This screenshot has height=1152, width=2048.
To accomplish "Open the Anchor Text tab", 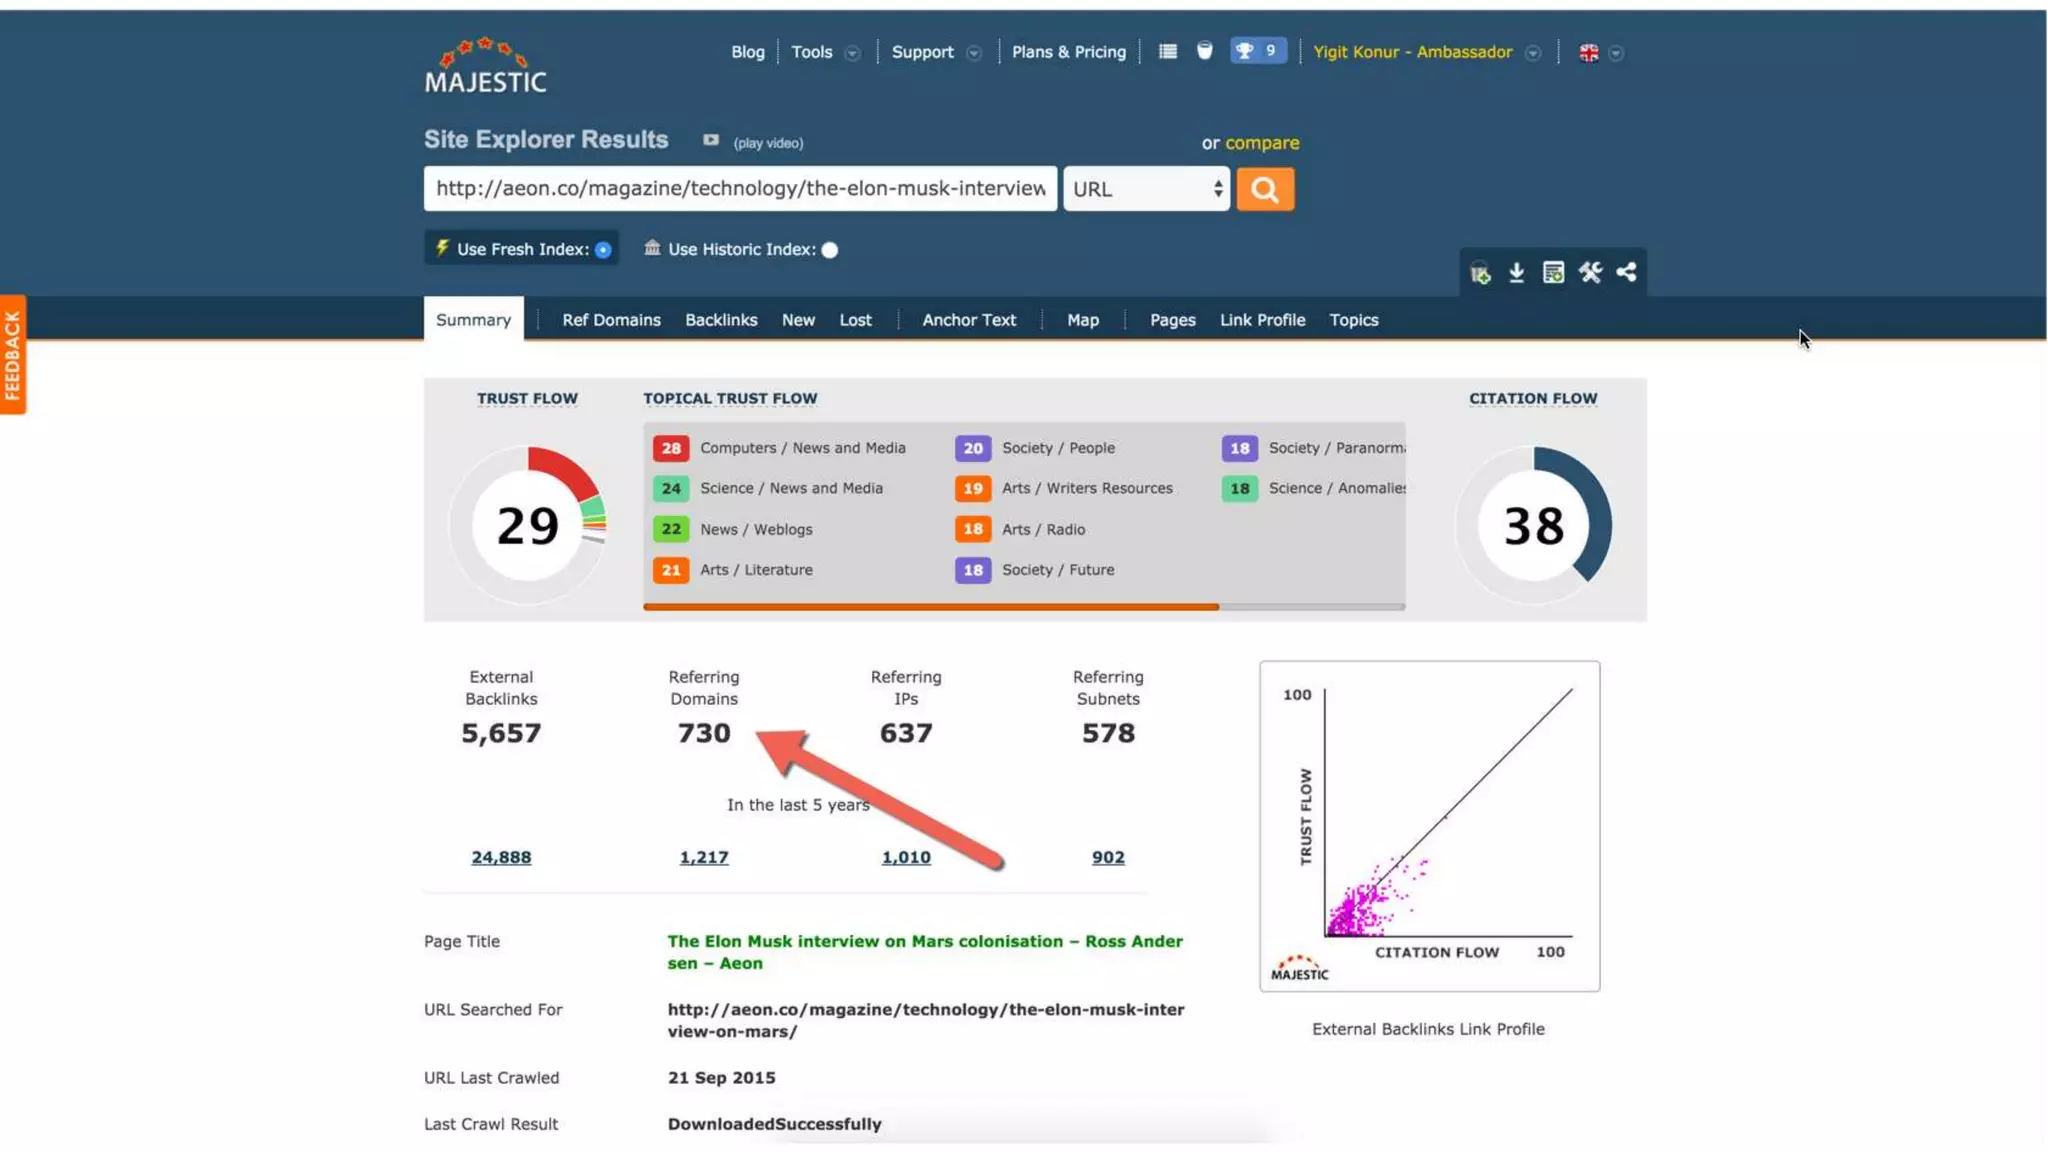I will point(968,320).
